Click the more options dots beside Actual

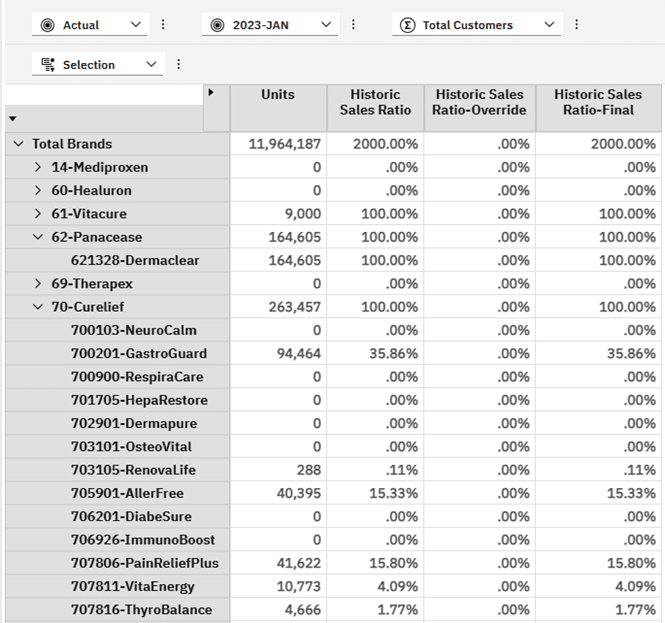(163, 25)
